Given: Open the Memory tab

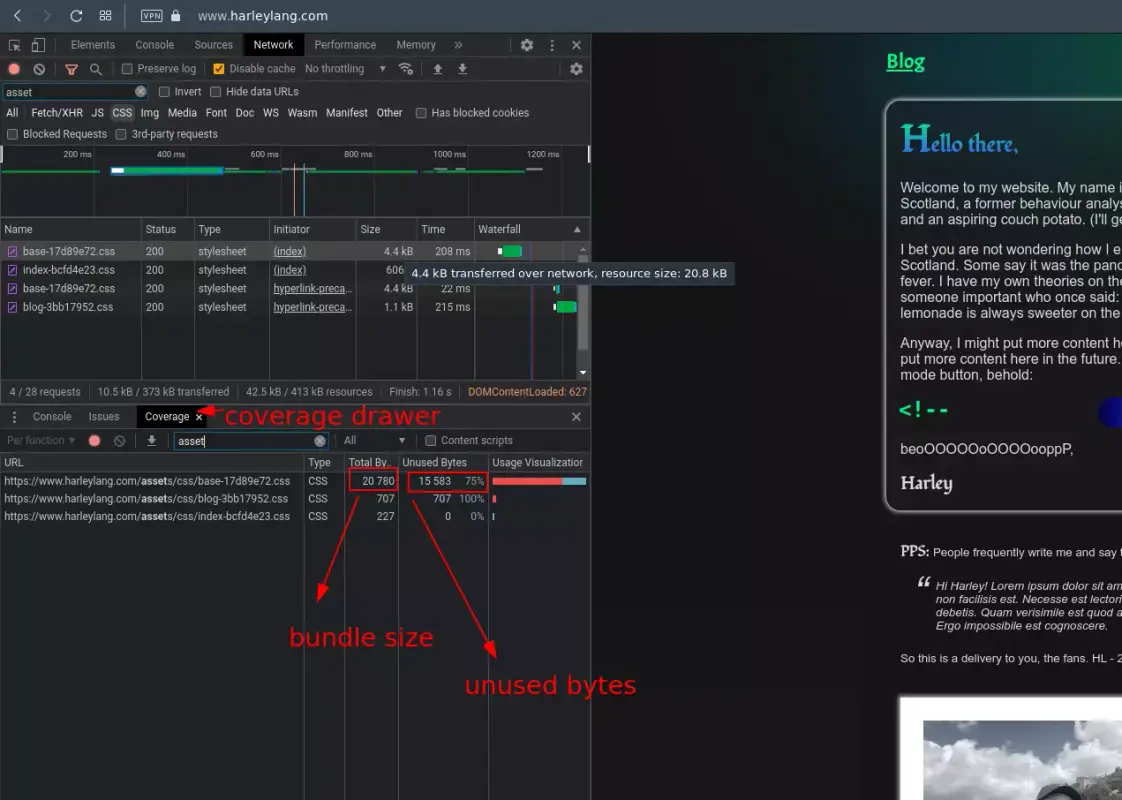Looking at the screenshot, I should pos(416,45).
